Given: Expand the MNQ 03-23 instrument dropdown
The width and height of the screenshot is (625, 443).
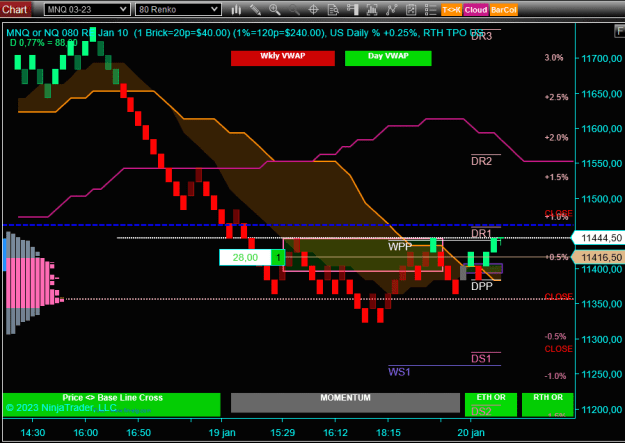Looking at the screenshot, I should (87, 9).
